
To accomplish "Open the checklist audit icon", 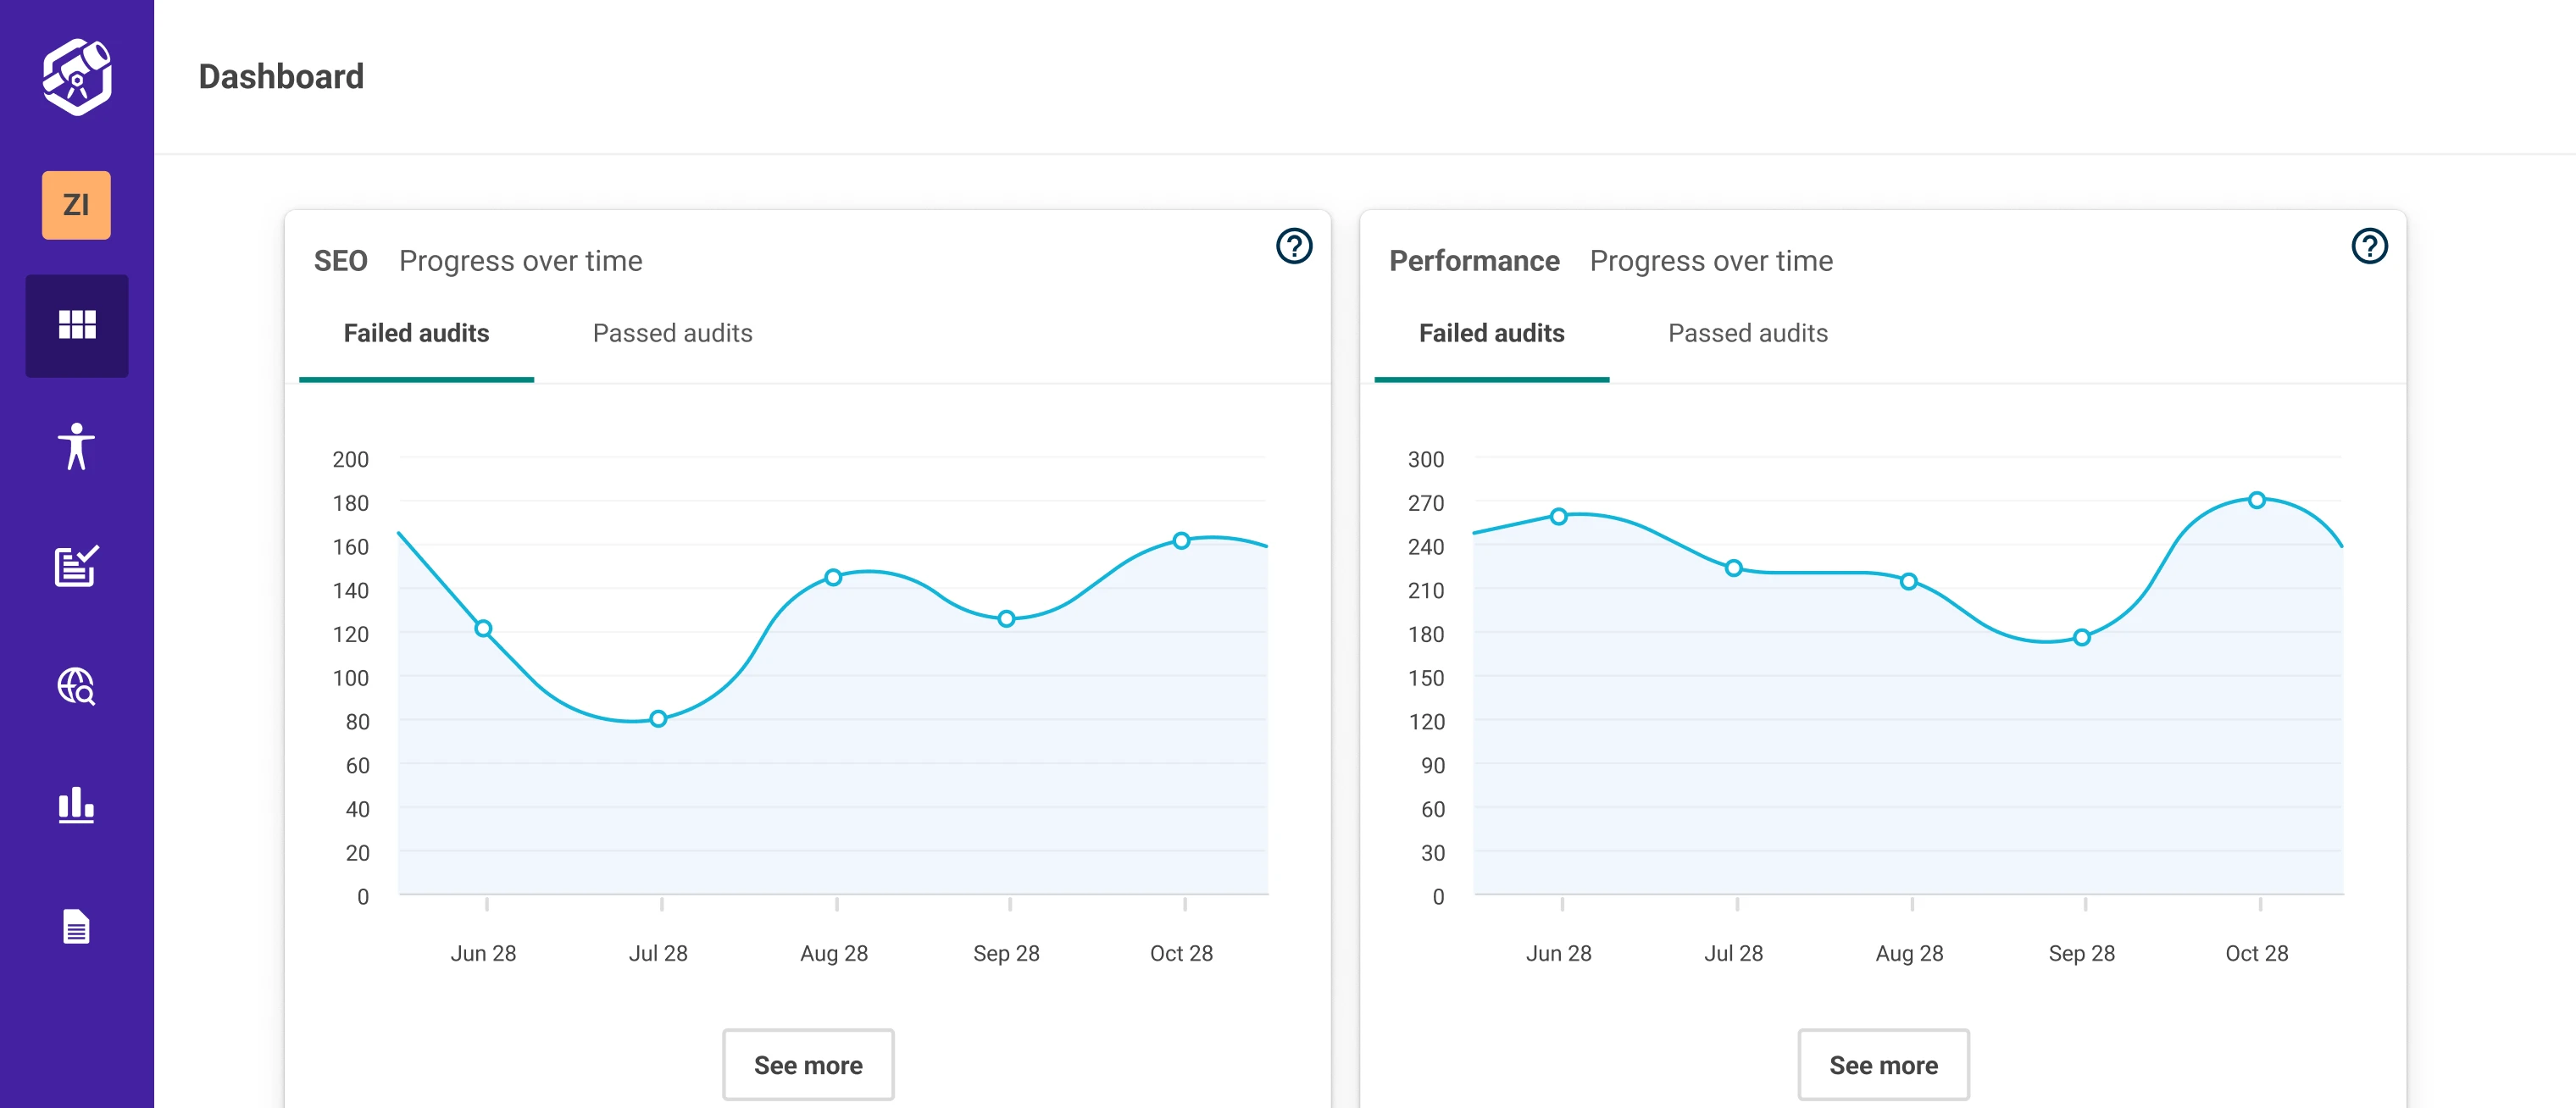I will coord(76,566).
